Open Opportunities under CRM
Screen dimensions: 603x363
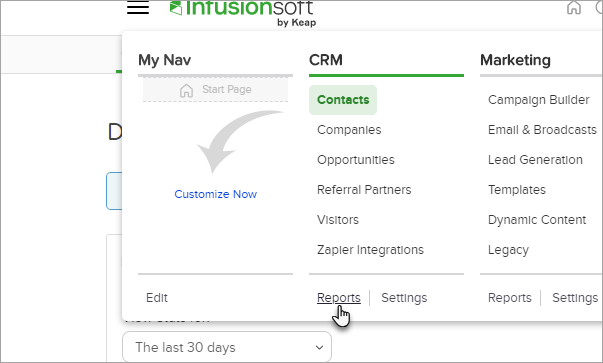click(356, 160)
